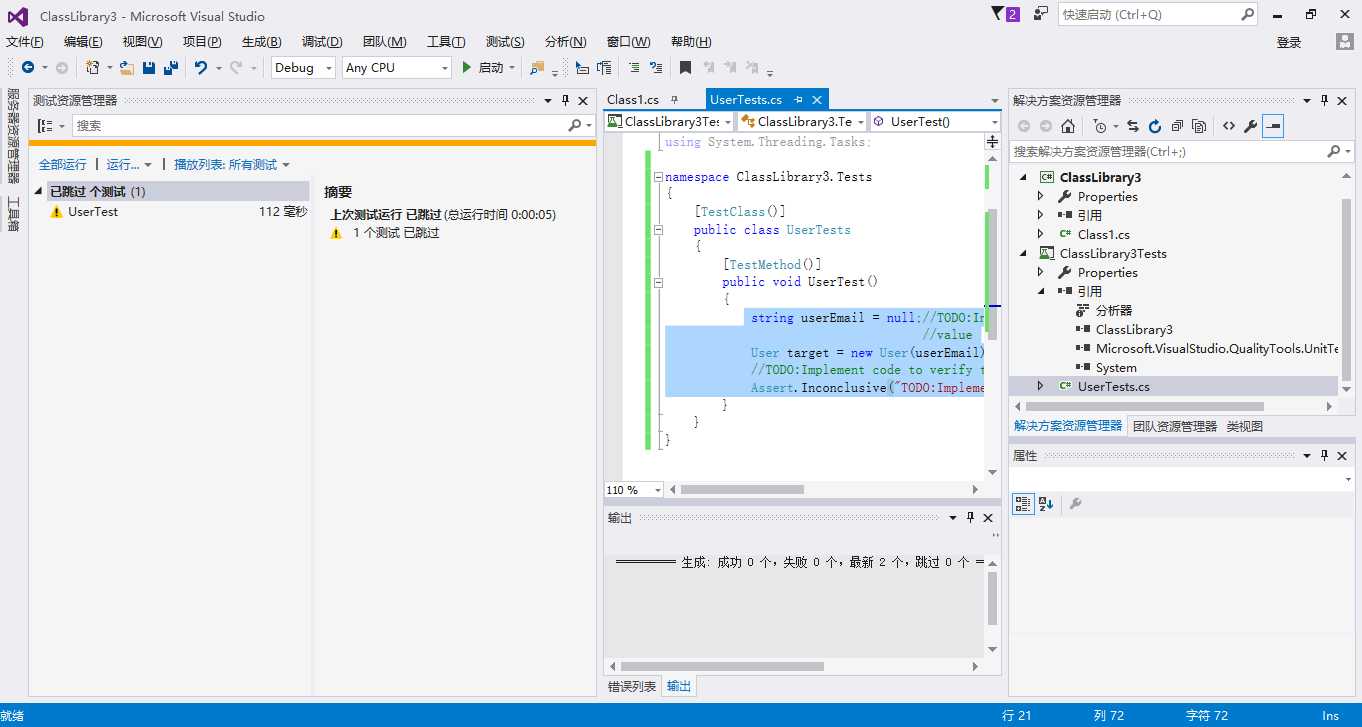Click the New Project toolbar icon

coord(92,67)
